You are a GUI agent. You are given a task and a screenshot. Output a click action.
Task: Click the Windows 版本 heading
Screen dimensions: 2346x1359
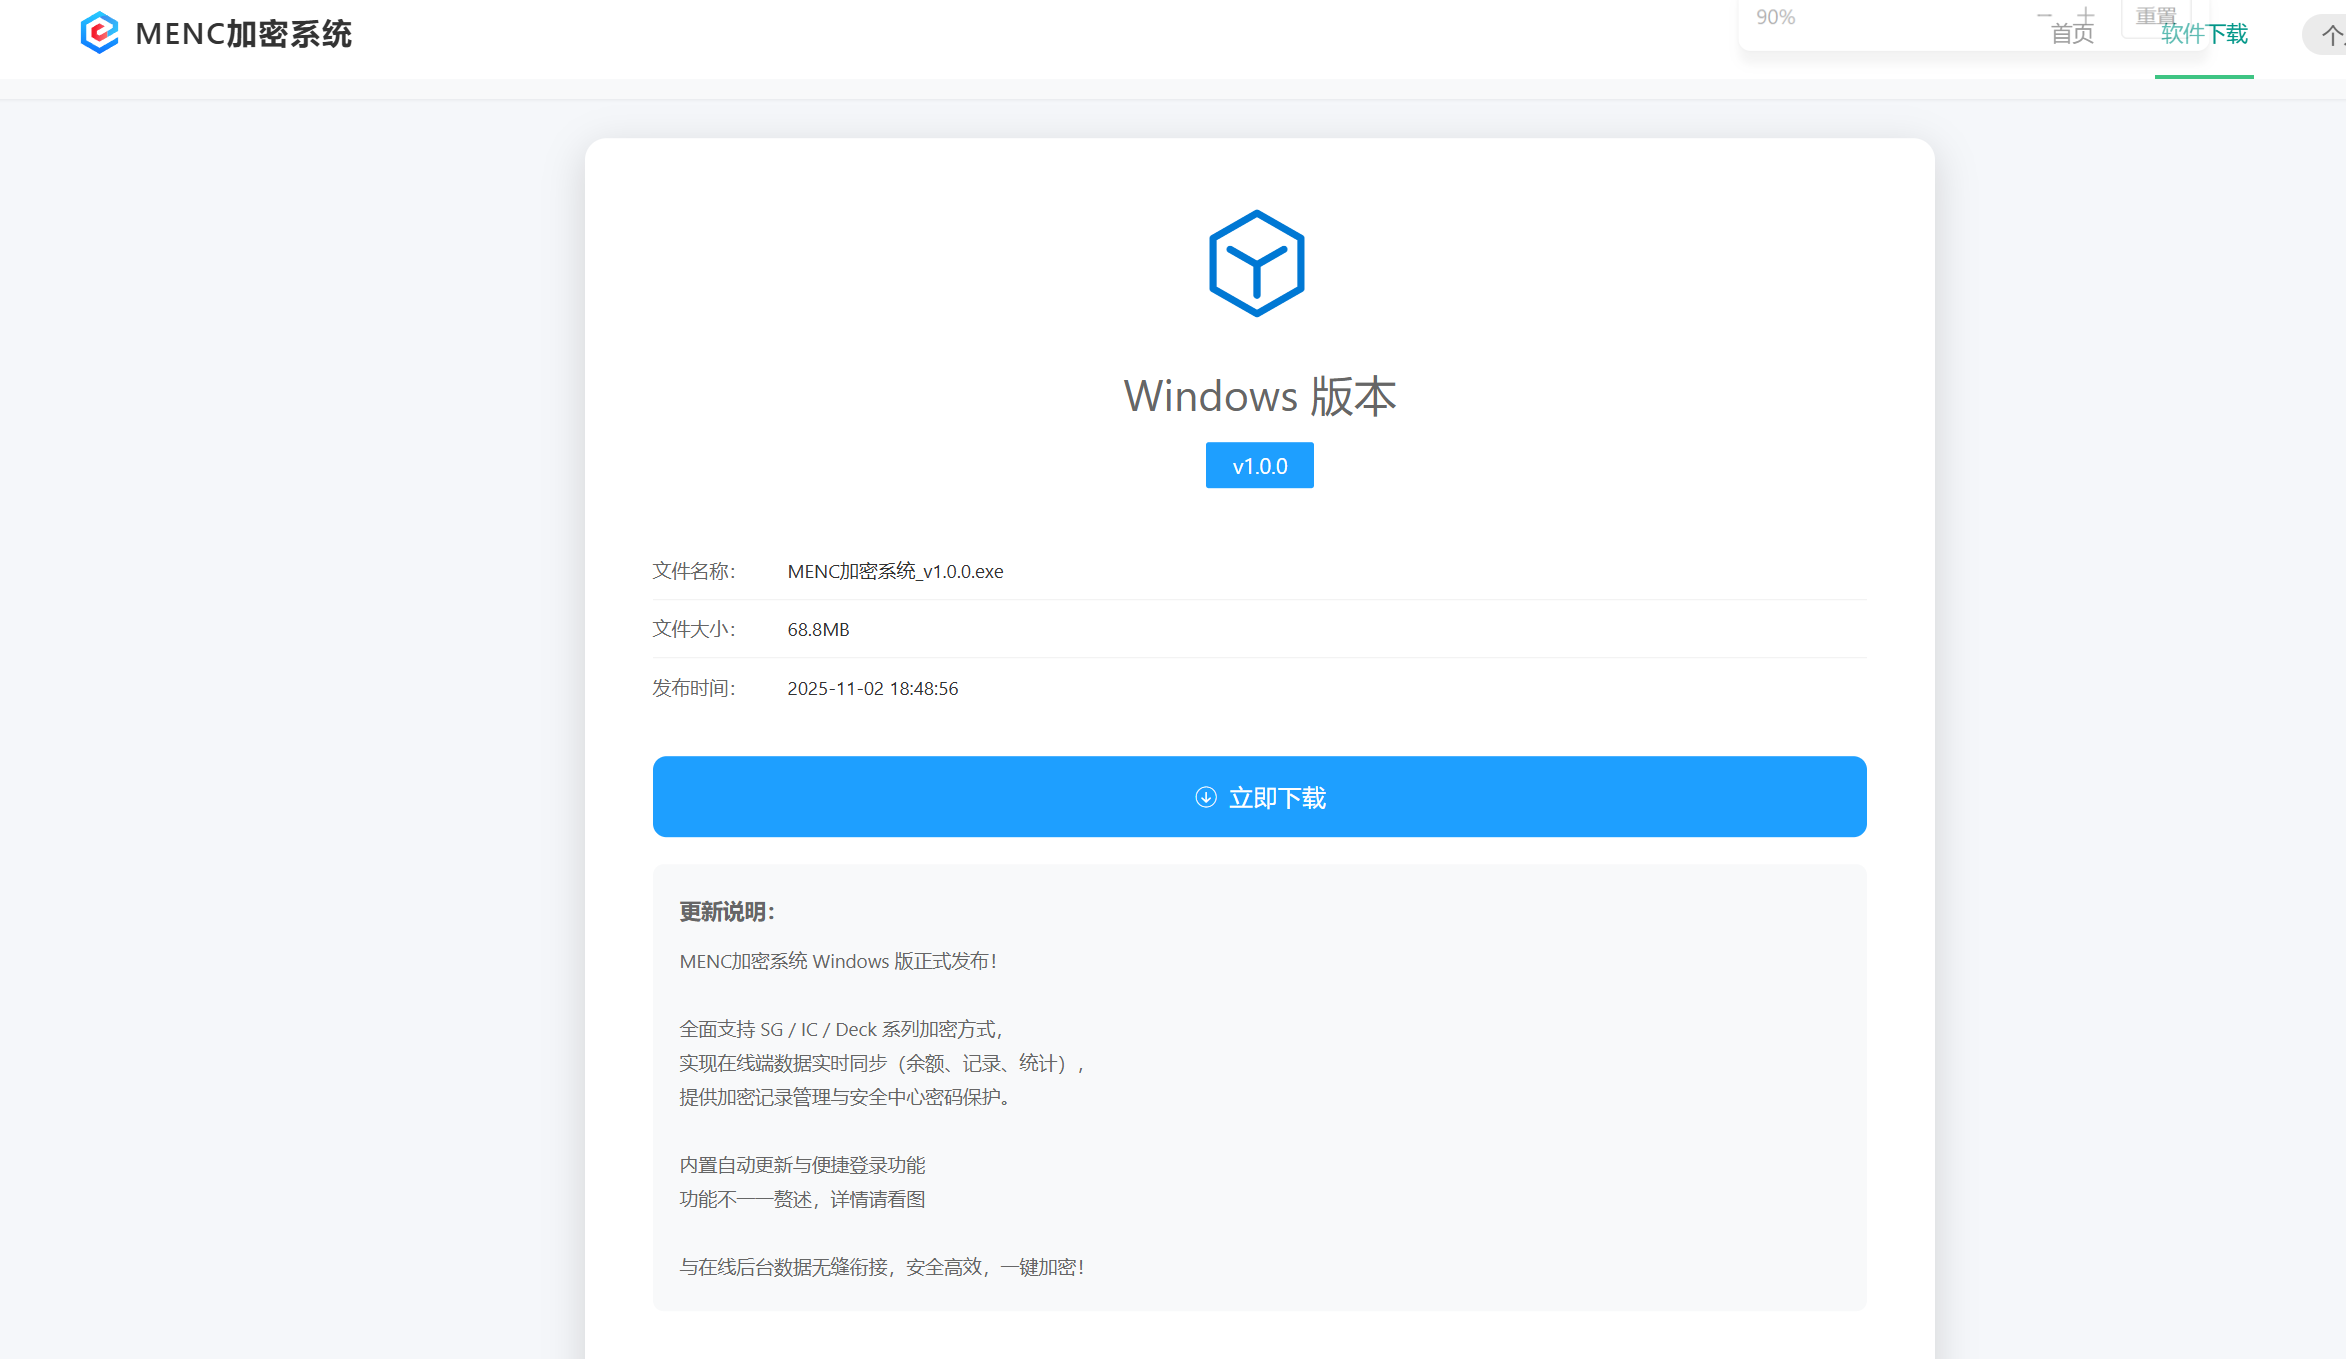[x=1259, y=396]
